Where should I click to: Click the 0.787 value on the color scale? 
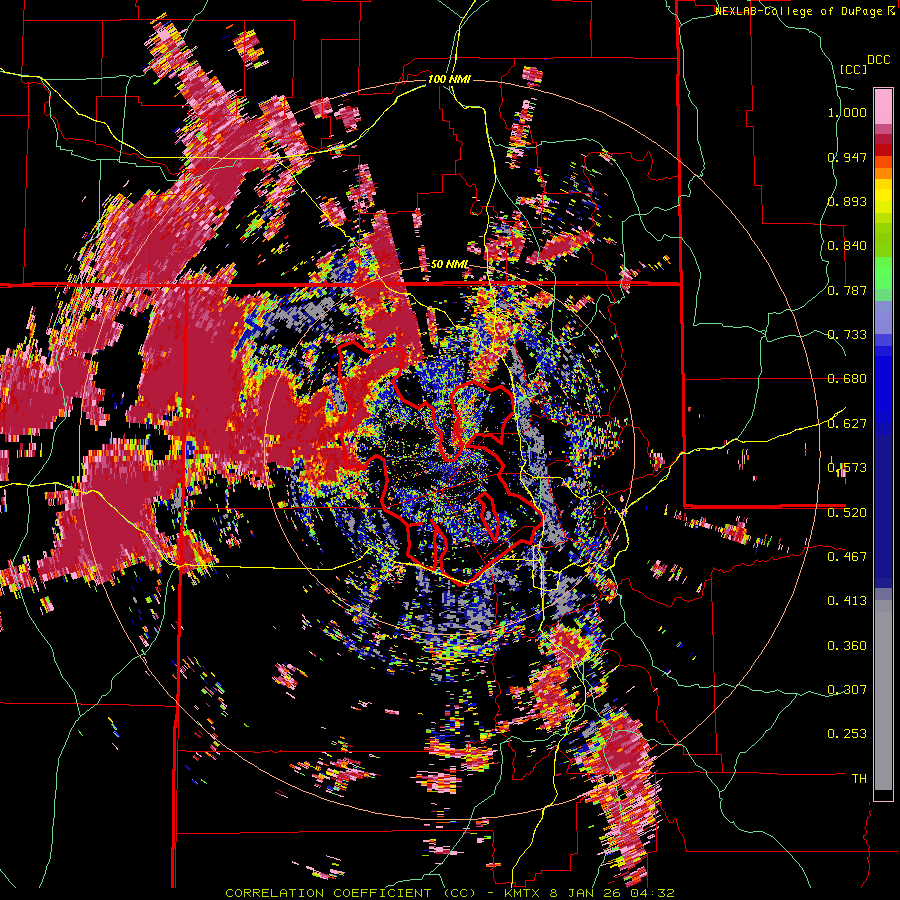(x=847, y=290)
